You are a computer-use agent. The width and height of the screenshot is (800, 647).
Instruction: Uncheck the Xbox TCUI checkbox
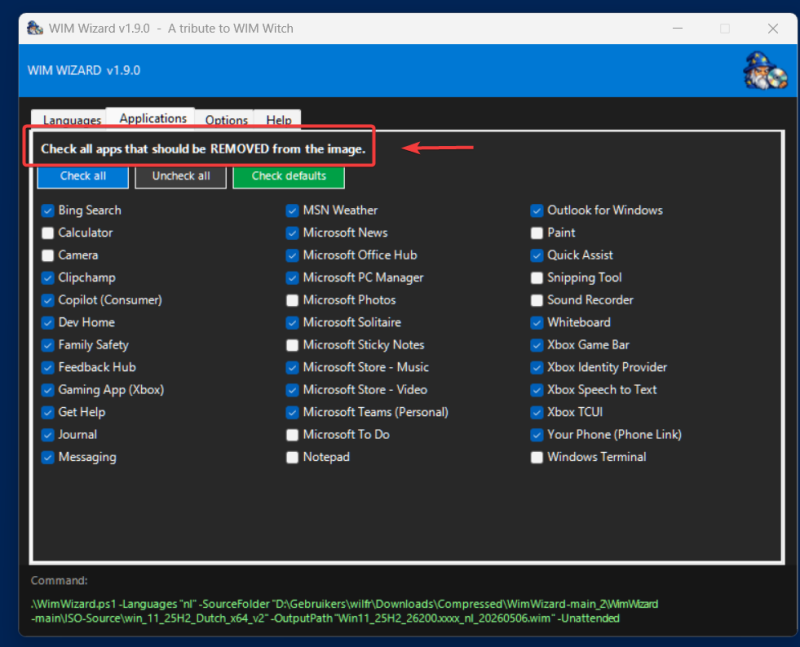(x=537, y=413)
